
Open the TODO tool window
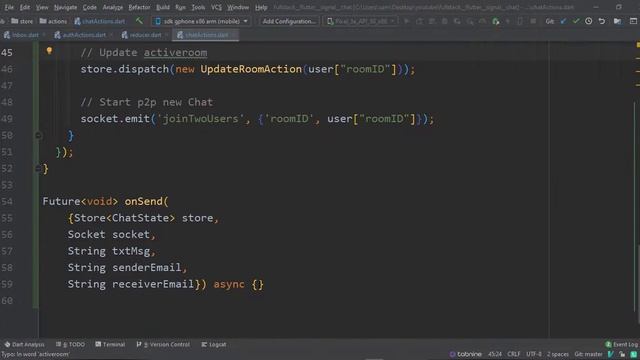pos(70,344)
